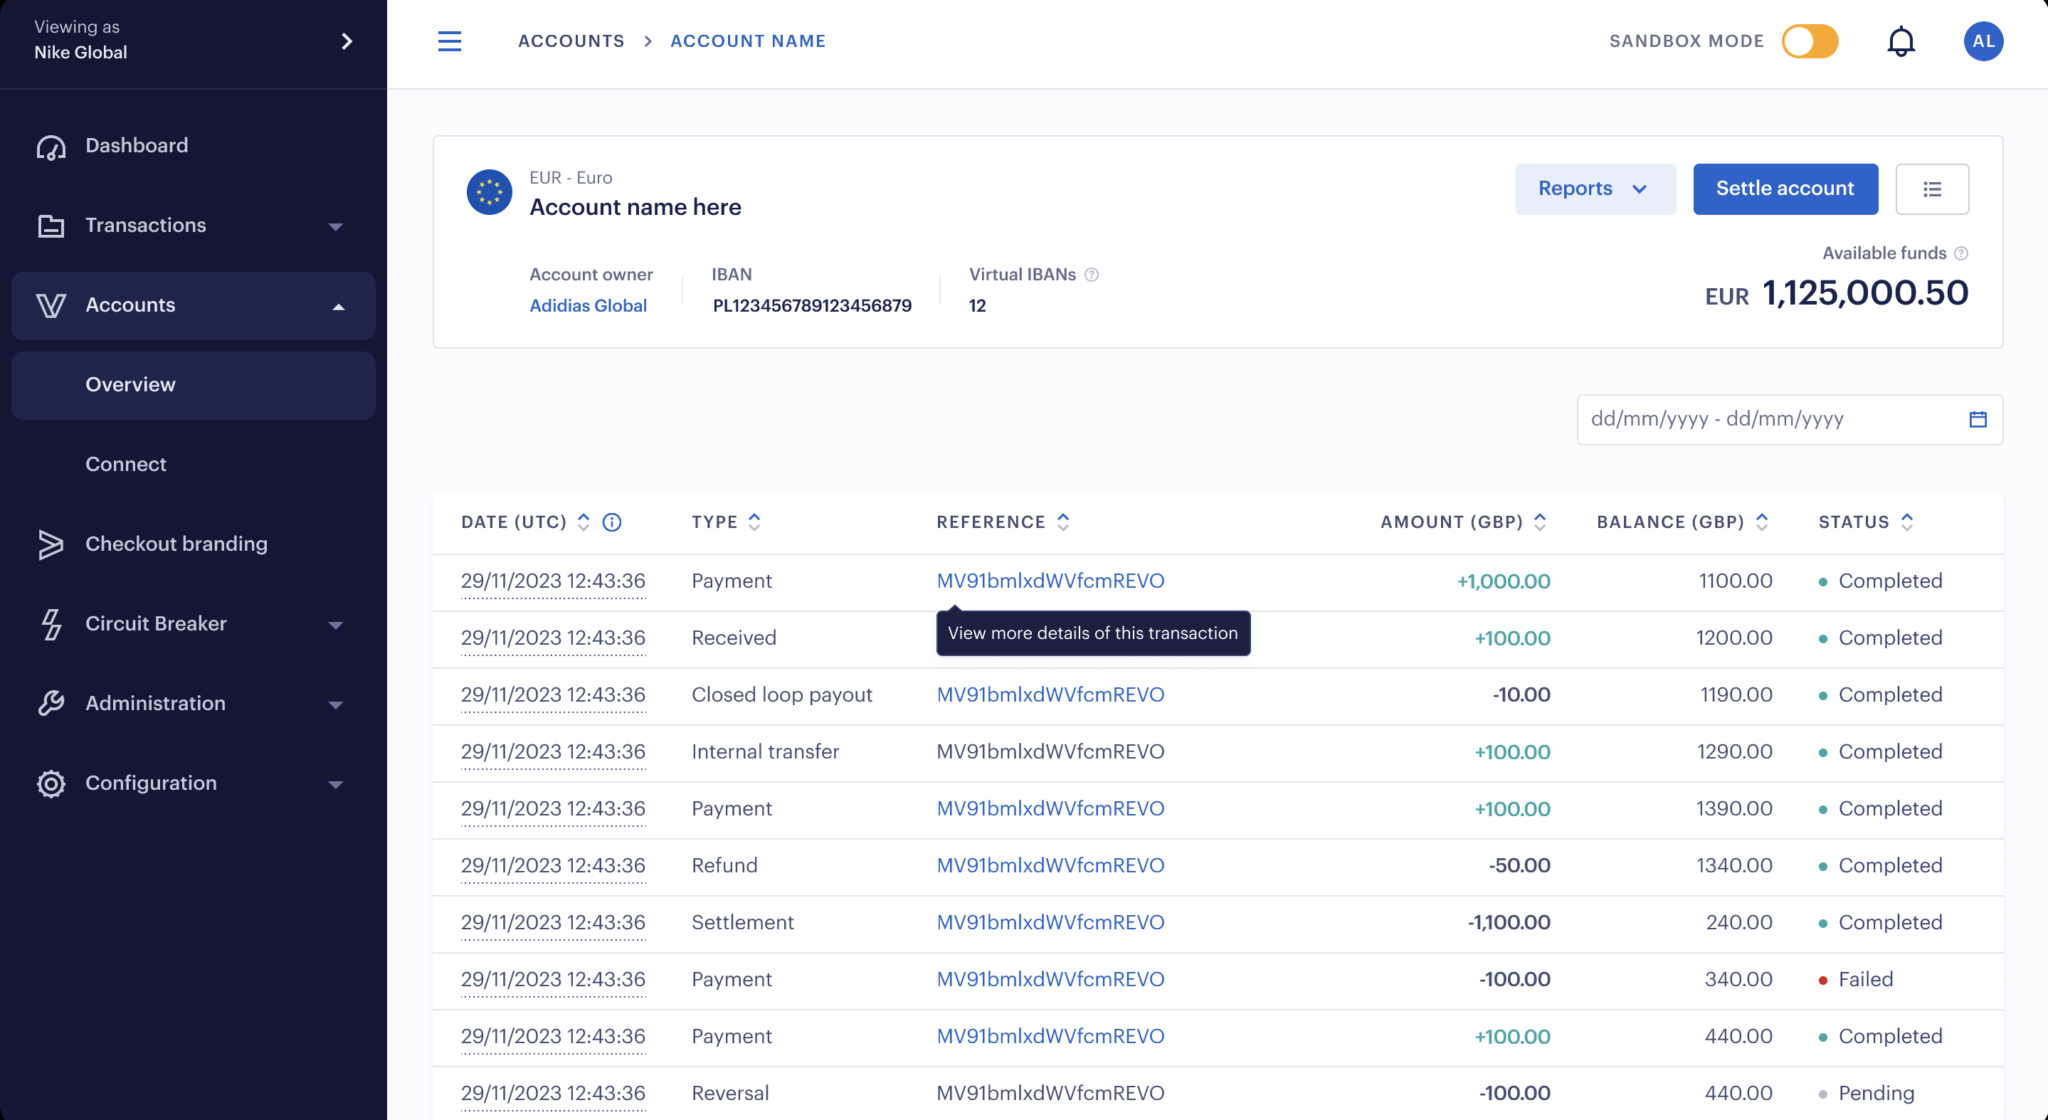Image resolution: width=2048 pixels, height=1120 pixels.
Task: Open the notifications bell
Action: tap(1901, 41)
